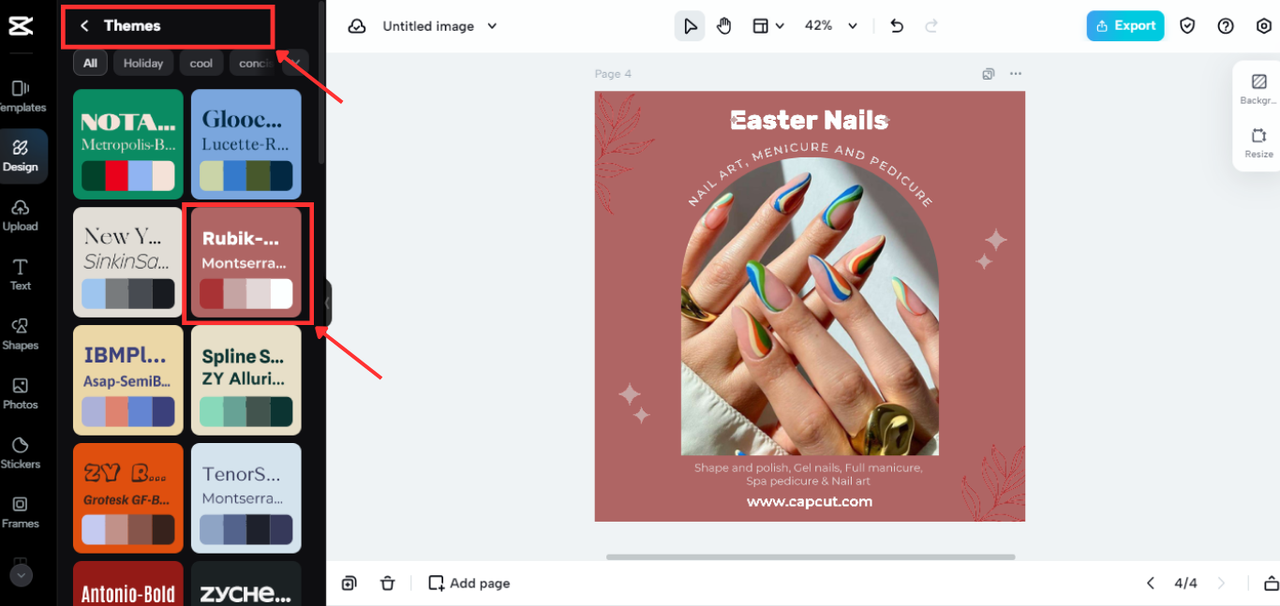
Task: Click the CapCut logo icon
Action: [20, 26]
